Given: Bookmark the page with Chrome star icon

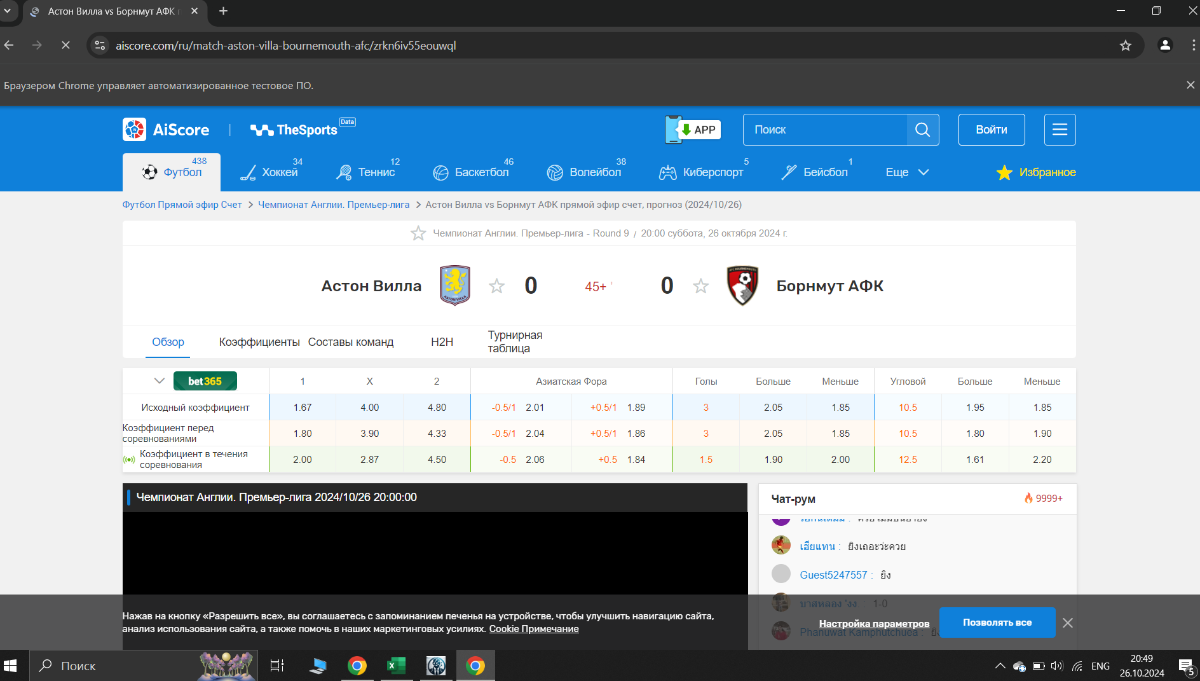Looking at the screenshot, I should [1125, 45].
